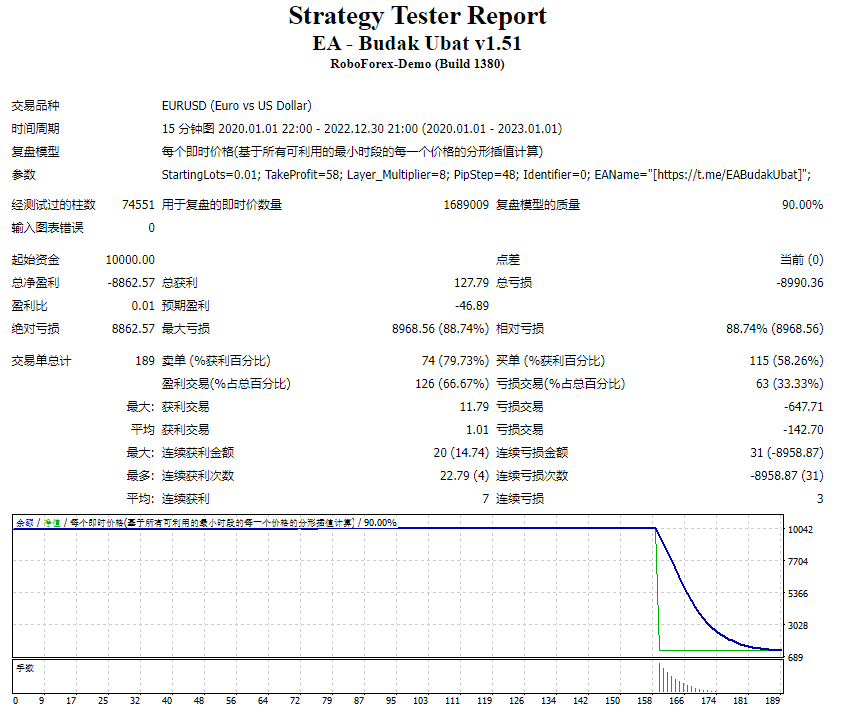
Task: Select the EURUSD (Euro vs US Dollar) symbol value
Action: tap(237, 105)
